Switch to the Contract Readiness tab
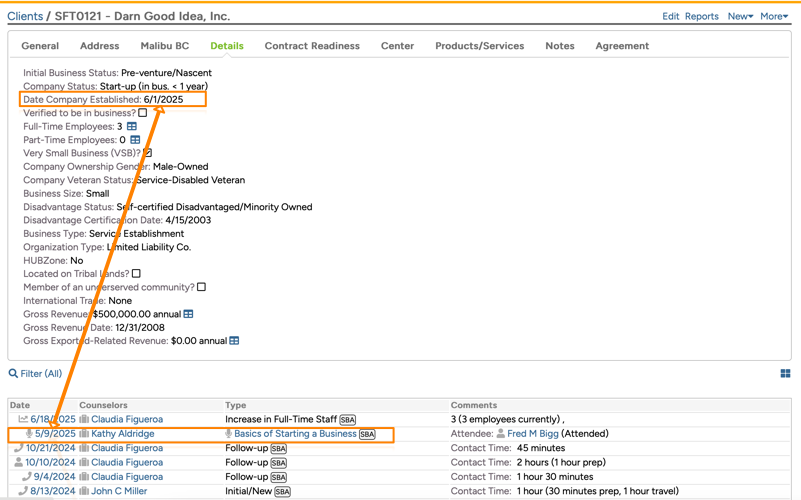Screen dimensions: 801x500 pyautogui.click(x=312, y=46)
